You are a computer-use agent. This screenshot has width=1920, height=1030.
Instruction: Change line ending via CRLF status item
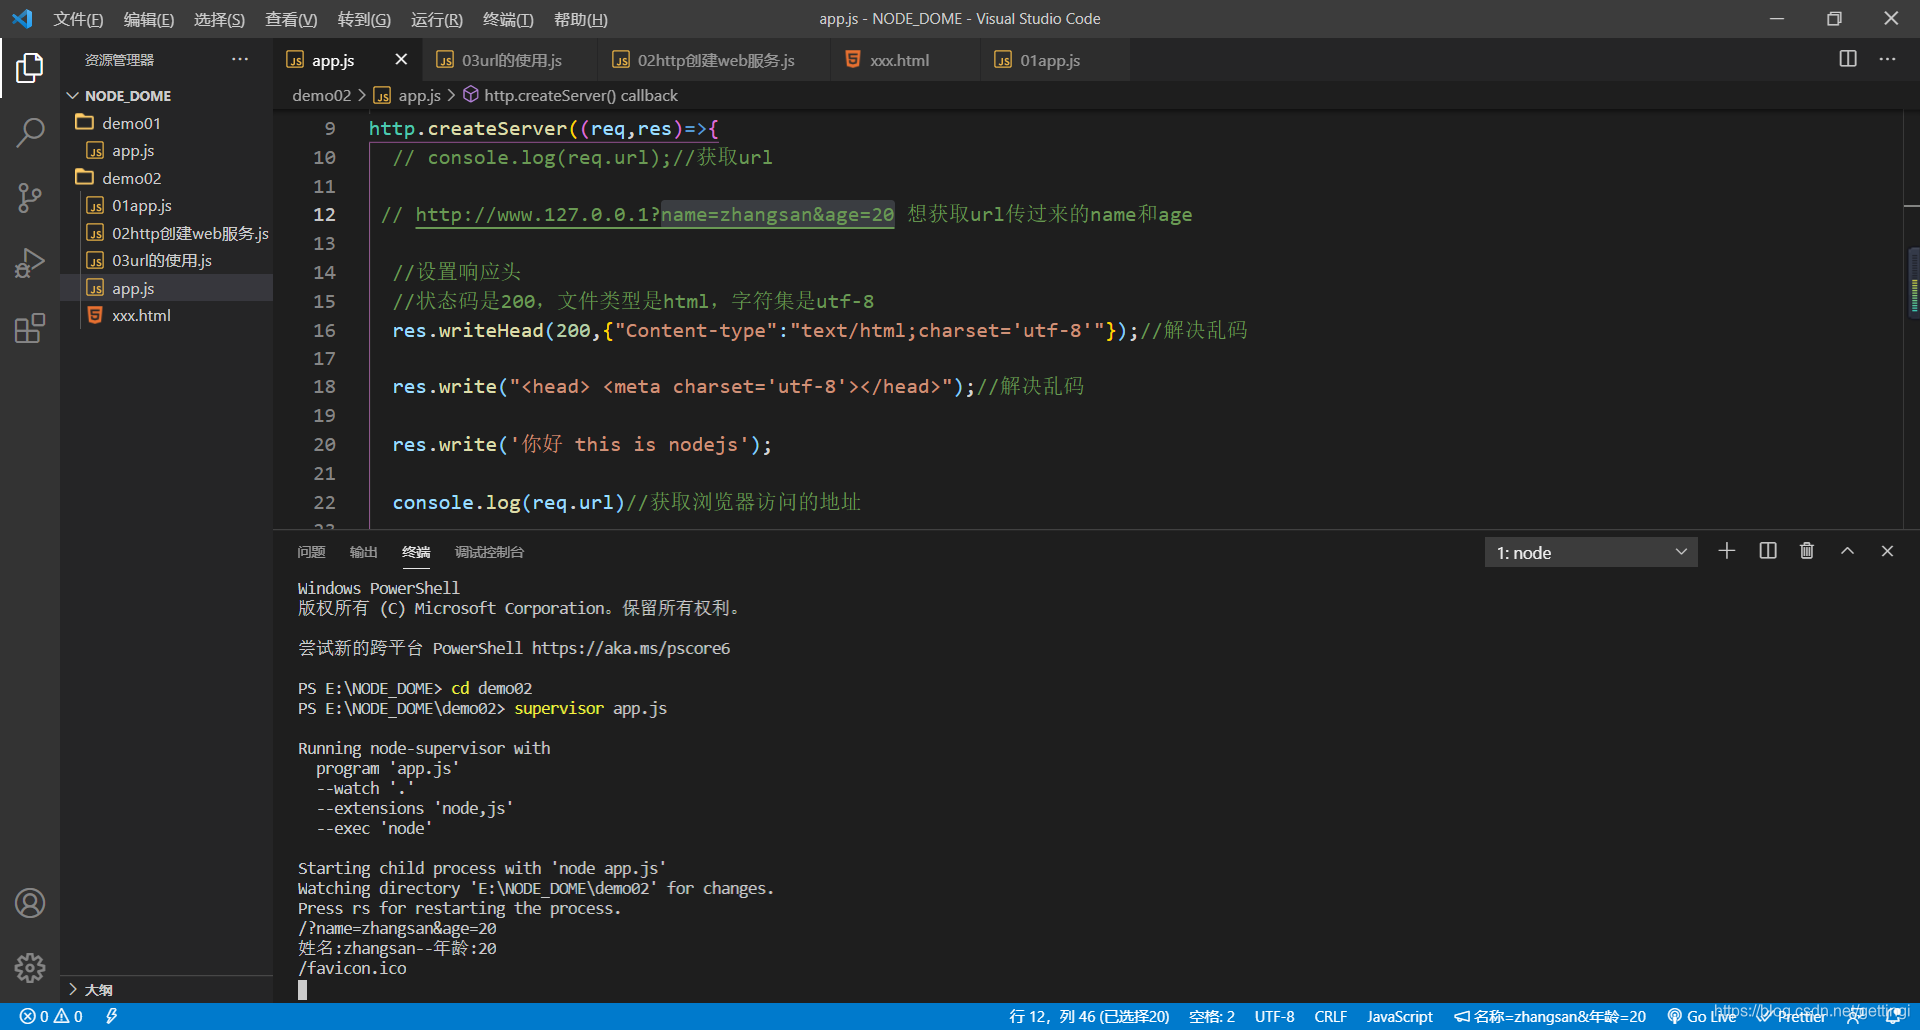click(x=1330, y=1016)
